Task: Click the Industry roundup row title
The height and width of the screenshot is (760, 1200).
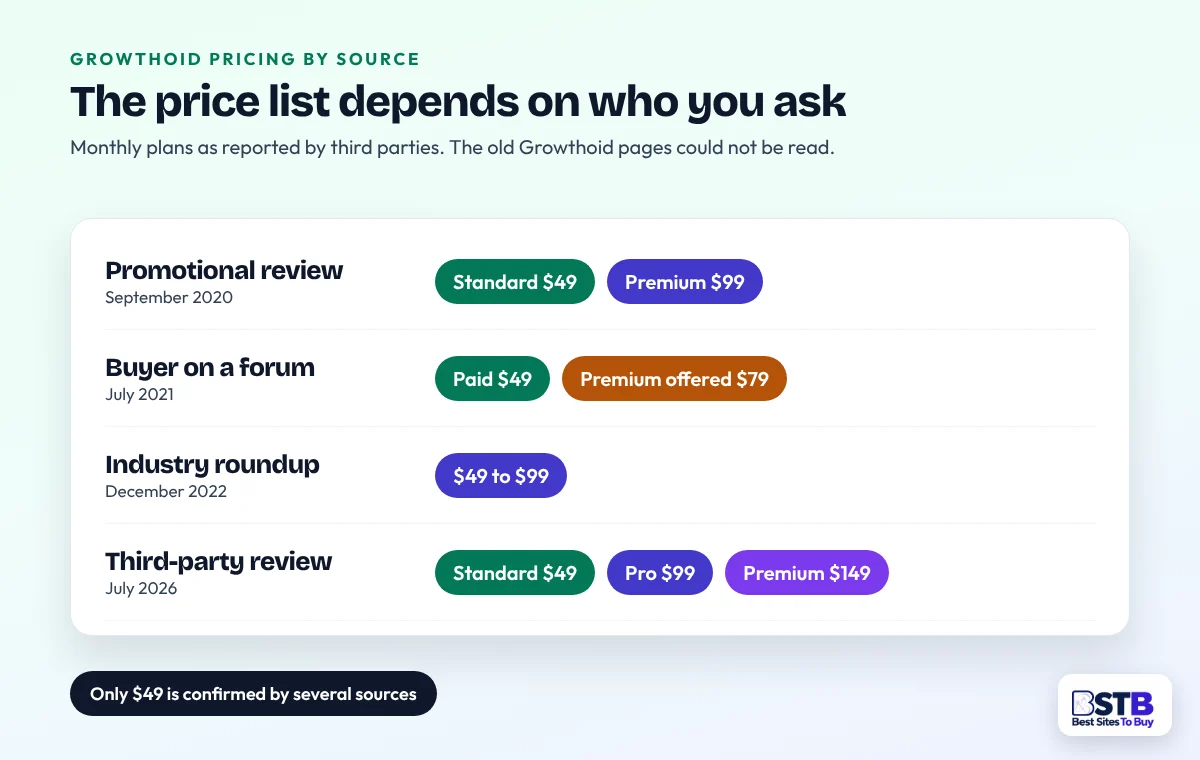Action: pyautogui.click(x=212, y=464)
